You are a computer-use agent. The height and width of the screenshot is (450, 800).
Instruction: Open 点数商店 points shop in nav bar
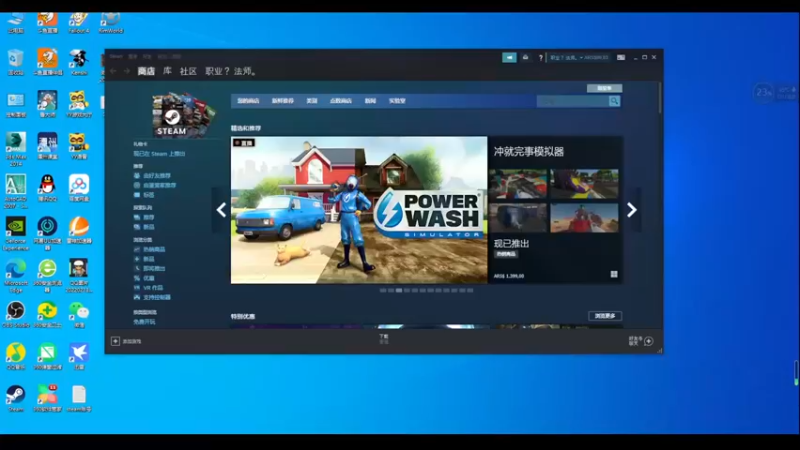(341, 101)
